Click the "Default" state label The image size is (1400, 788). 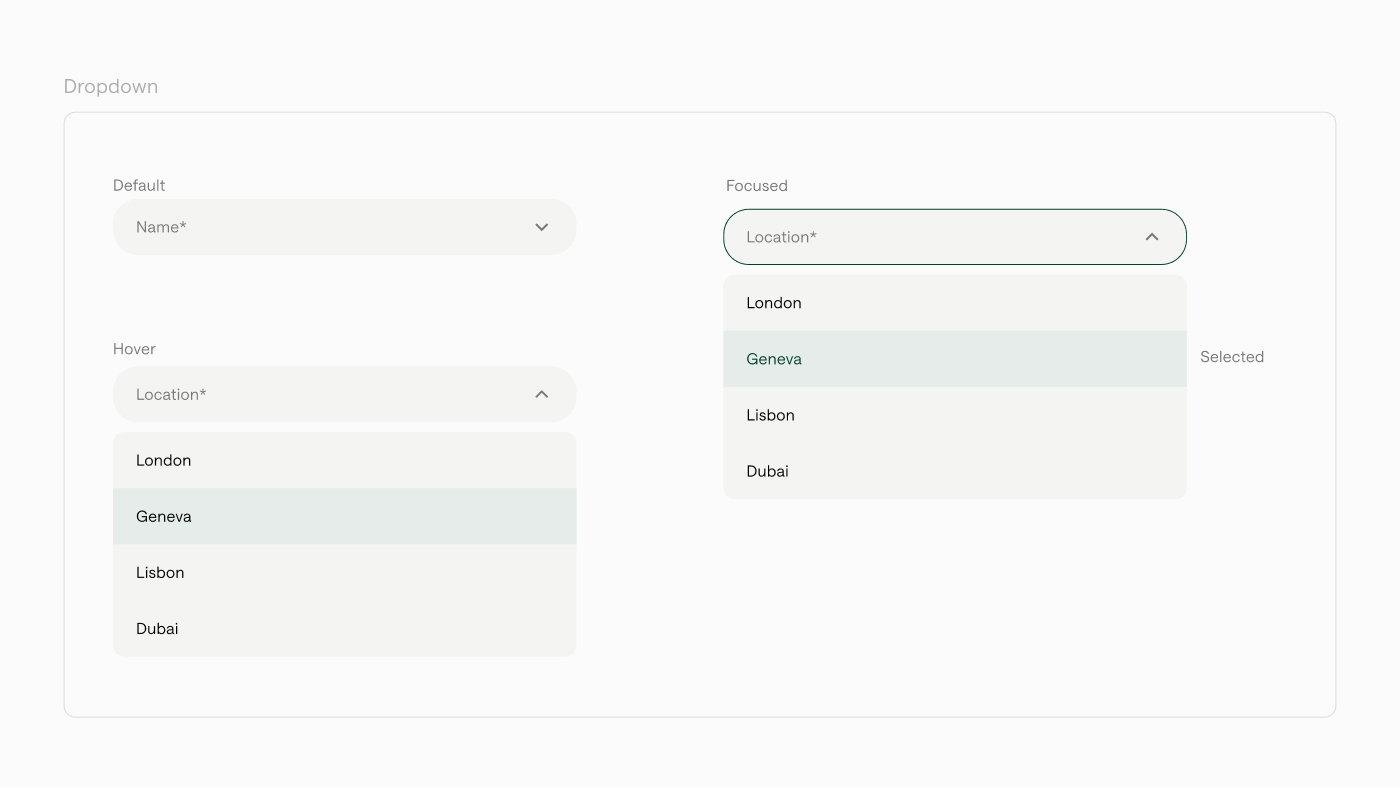pyautogui.click(x=139, y=185)
